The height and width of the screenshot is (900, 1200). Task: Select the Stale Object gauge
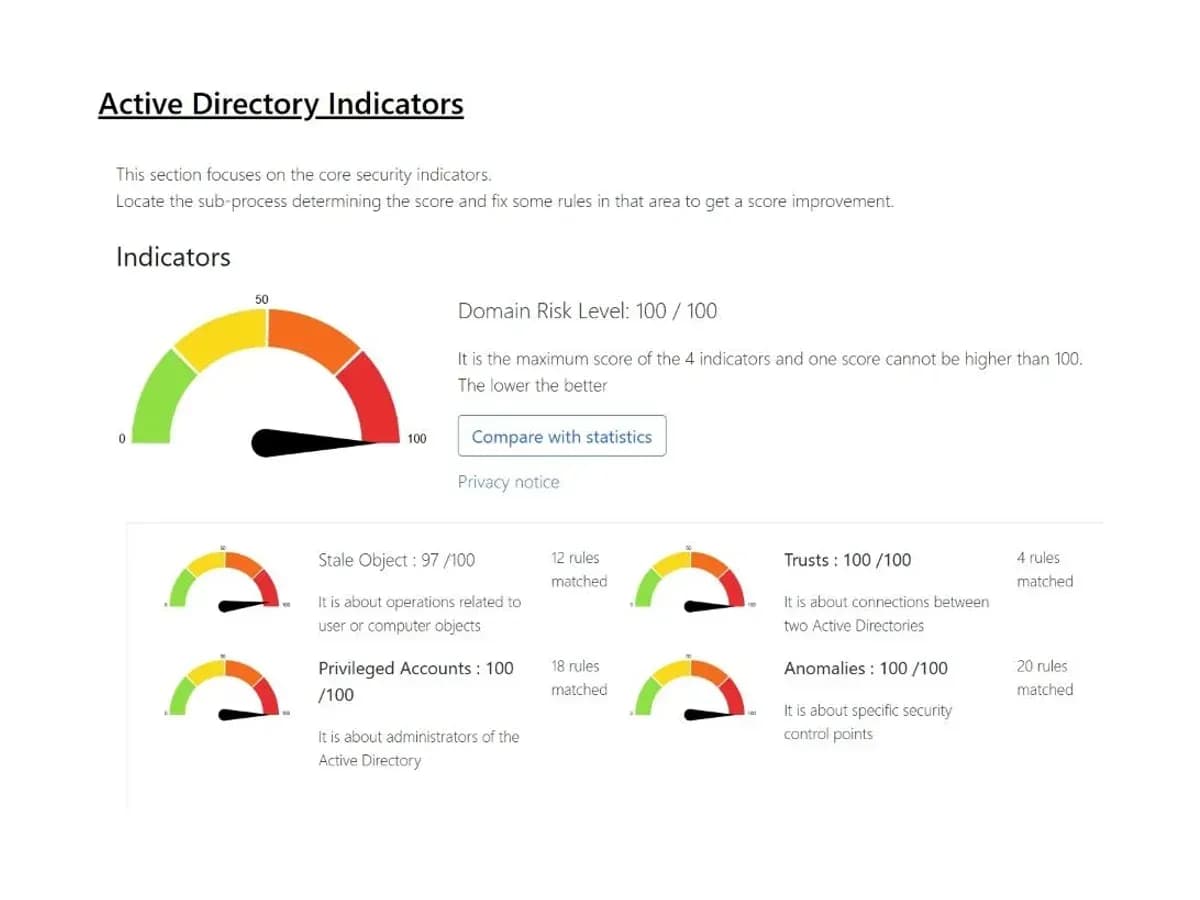point(227,580)
